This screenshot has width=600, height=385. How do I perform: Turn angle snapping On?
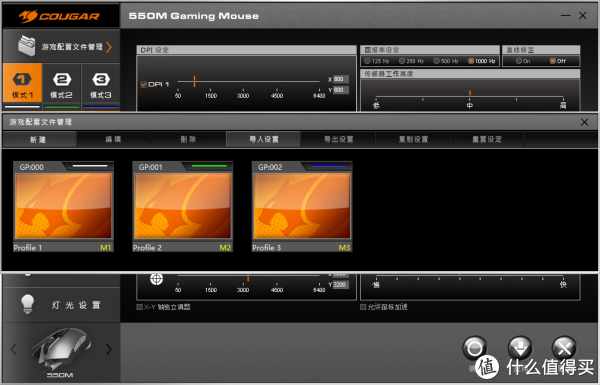pyautogui.click(x=518, y=61)
